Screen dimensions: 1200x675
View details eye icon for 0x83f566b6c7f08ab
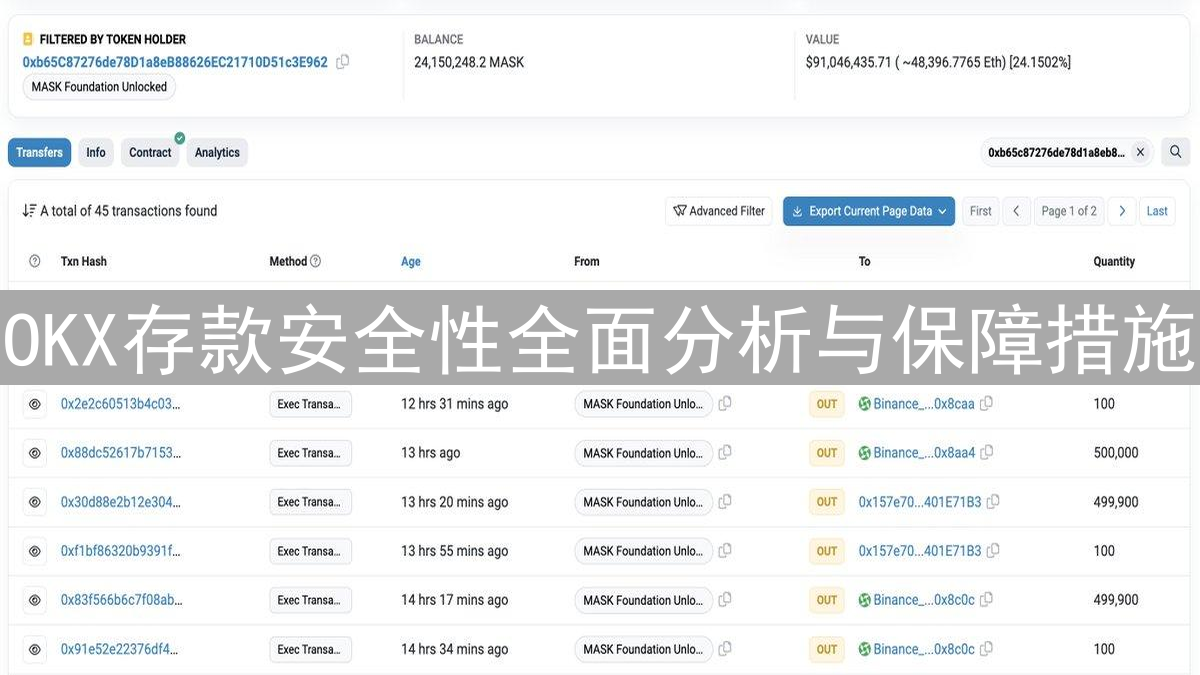coord(35,600)
